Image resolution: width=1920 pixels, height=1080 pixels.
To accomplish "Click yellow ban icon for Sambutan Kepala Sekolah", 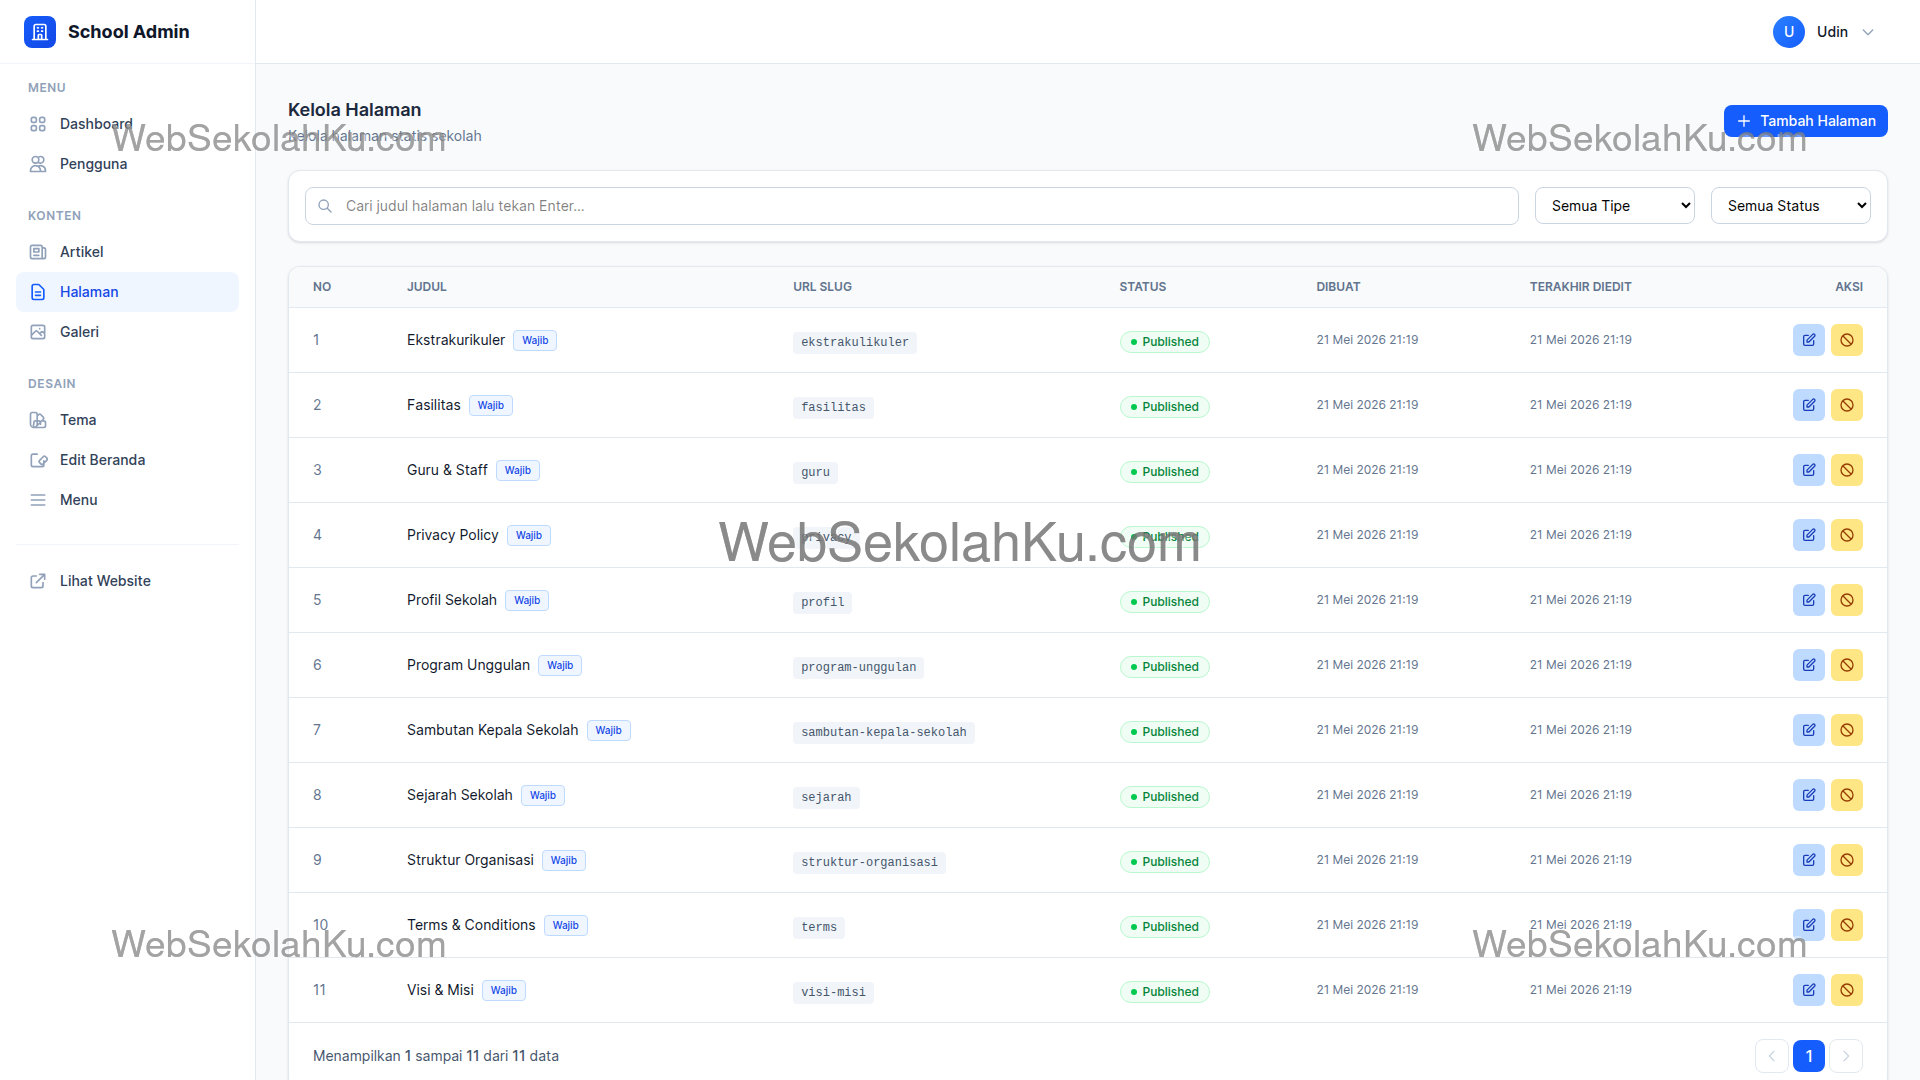I will click(1847, 730).
